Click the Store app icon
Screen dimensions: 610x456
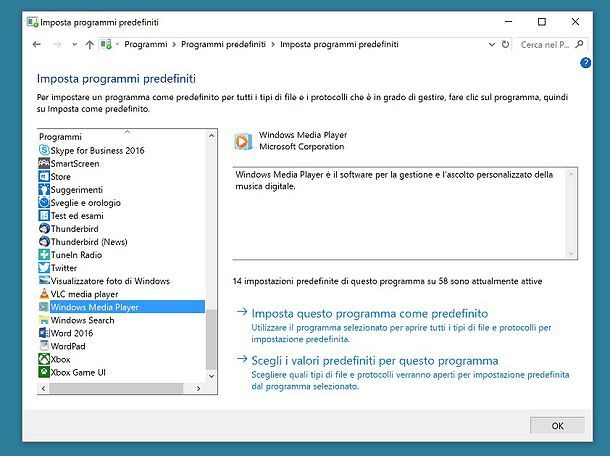[x=44, y=176]
